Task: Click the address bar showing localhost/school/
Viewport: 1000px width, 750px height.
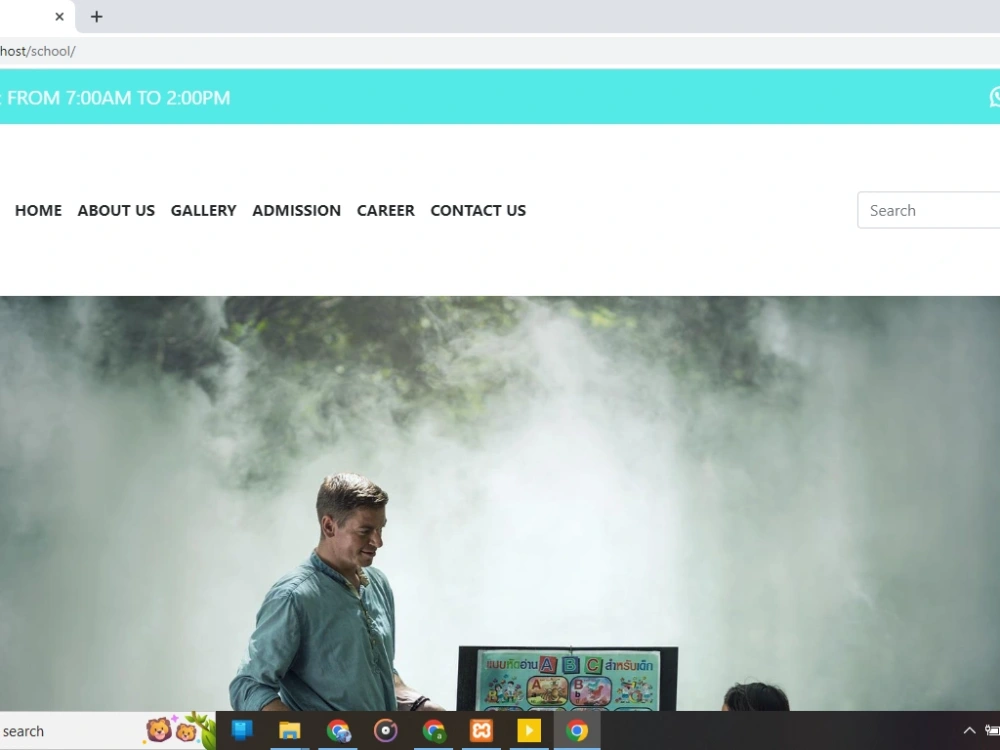Action: [38, 51]
